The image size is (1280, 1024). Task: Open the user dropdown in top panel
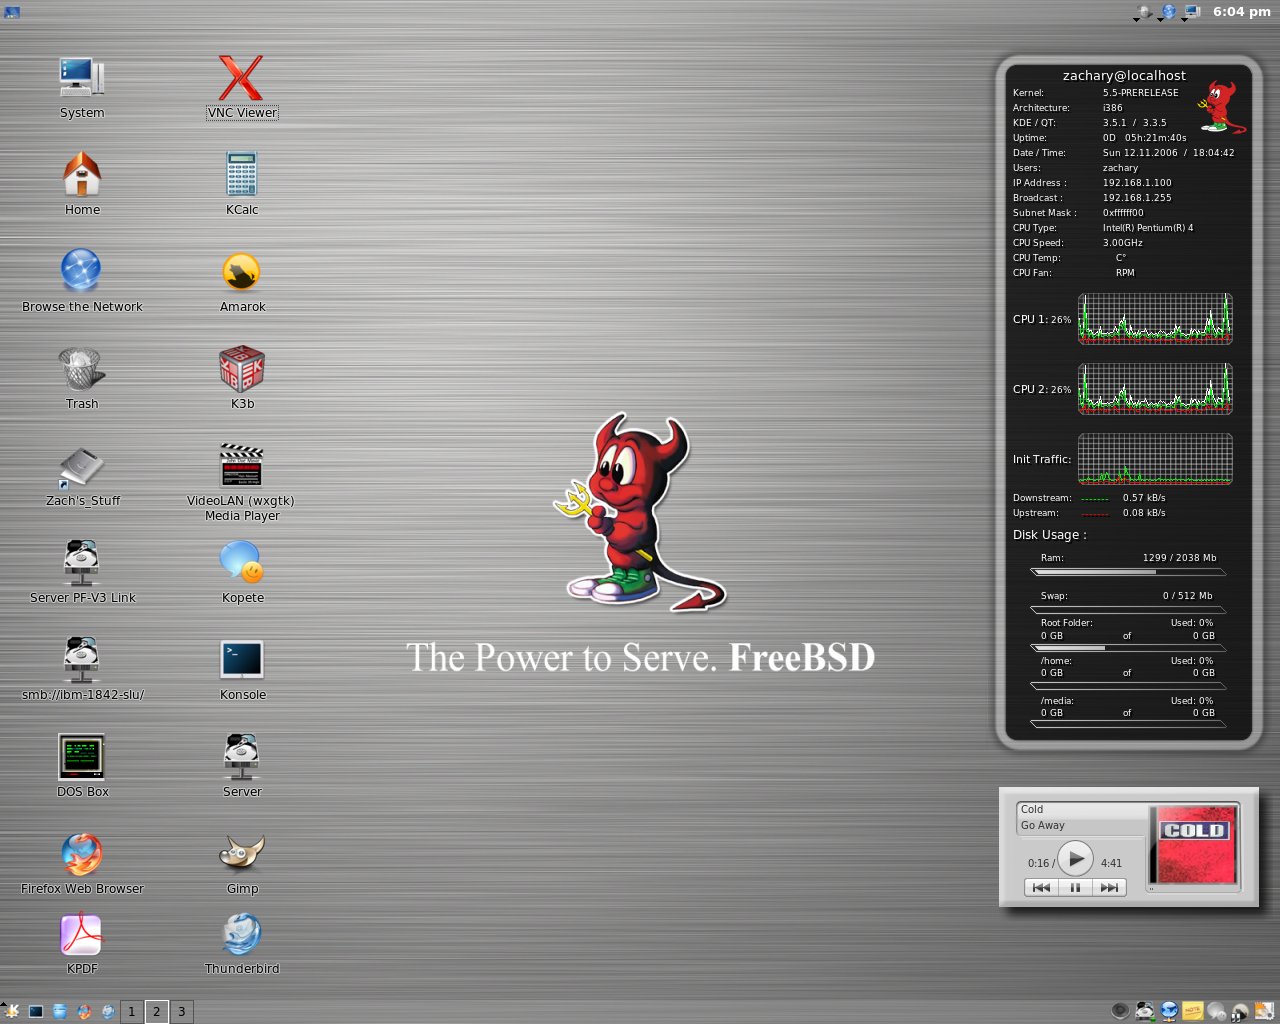click(x=1142, y=12)
